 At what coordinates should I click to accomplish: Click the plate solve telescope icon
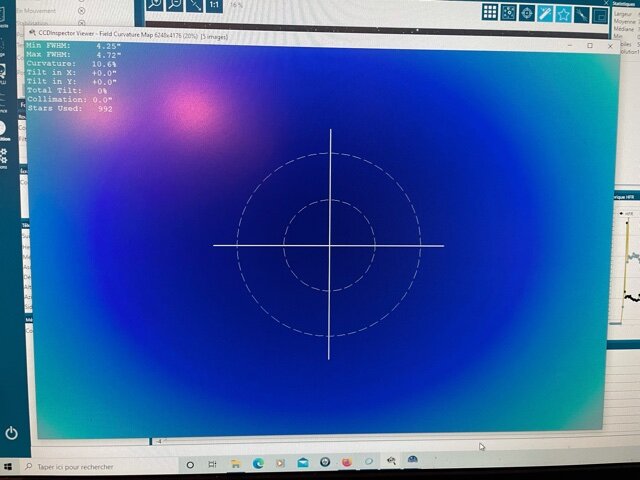(582, 16)
